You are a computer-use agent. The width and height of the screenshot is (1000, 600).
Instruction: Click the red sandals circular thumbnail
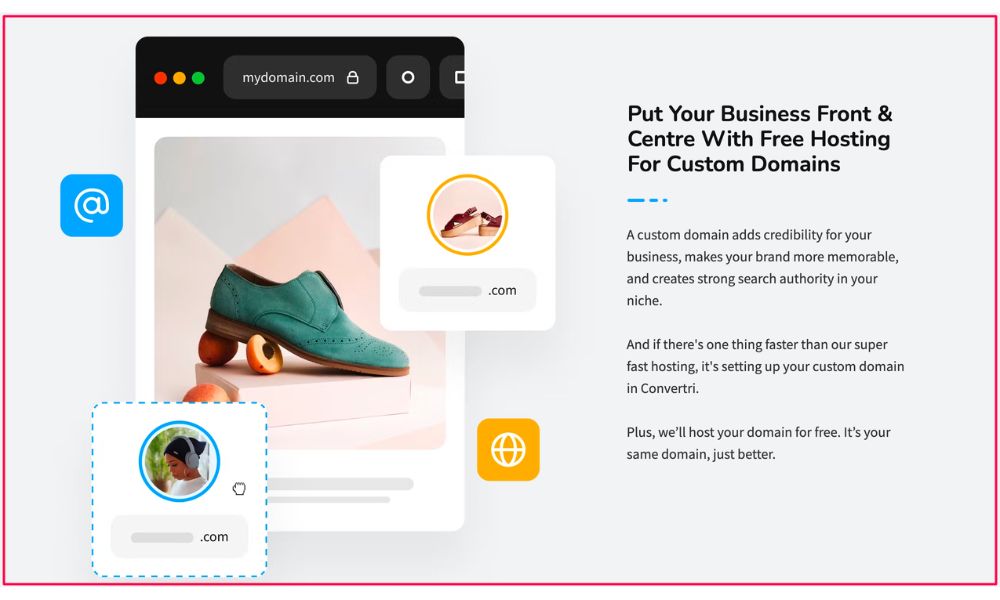(467, 215)
